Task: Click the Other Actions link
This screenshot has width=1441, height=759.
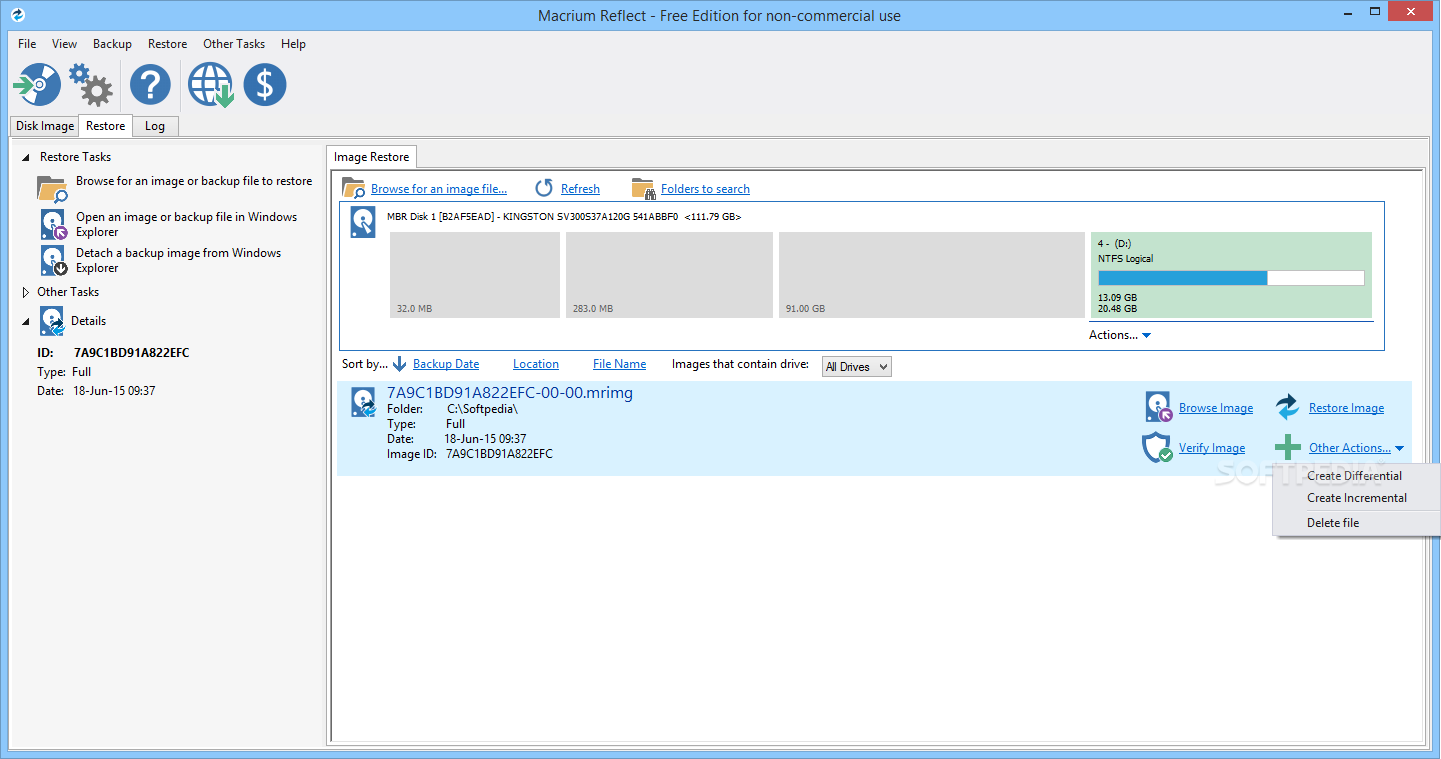Action: click(1350, 448)
